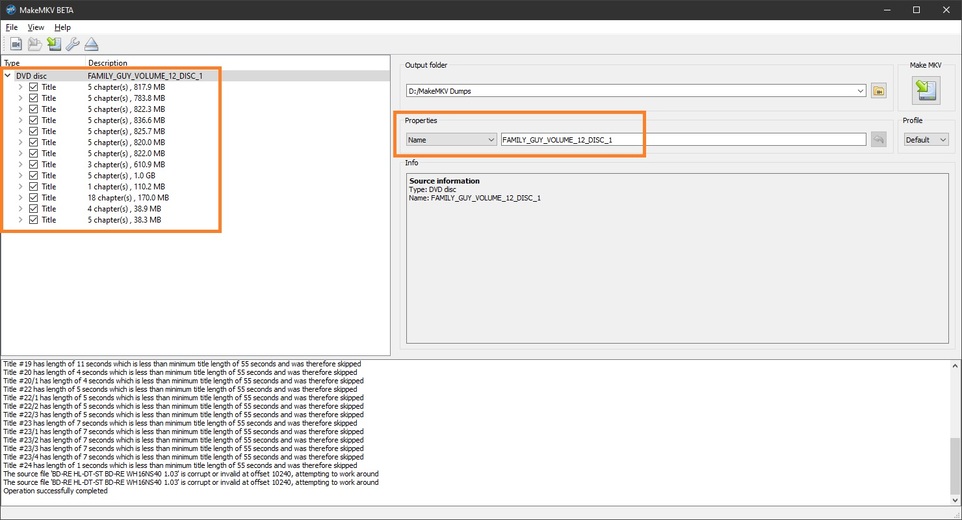Toggle checkbox for the 836.6 MB title
The width and height of the screenshot is (962, 520).
point(33,120)
